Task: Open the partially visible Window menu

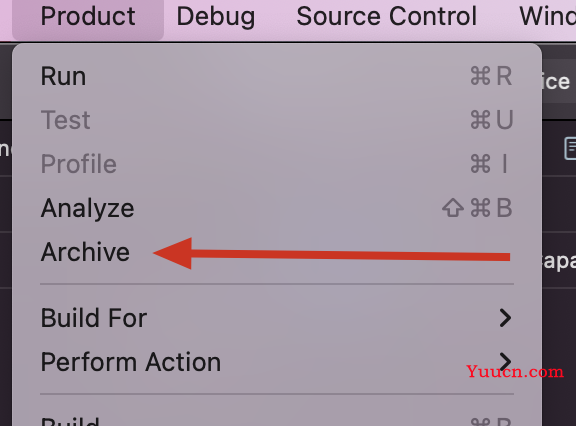Action: point(547,17)
